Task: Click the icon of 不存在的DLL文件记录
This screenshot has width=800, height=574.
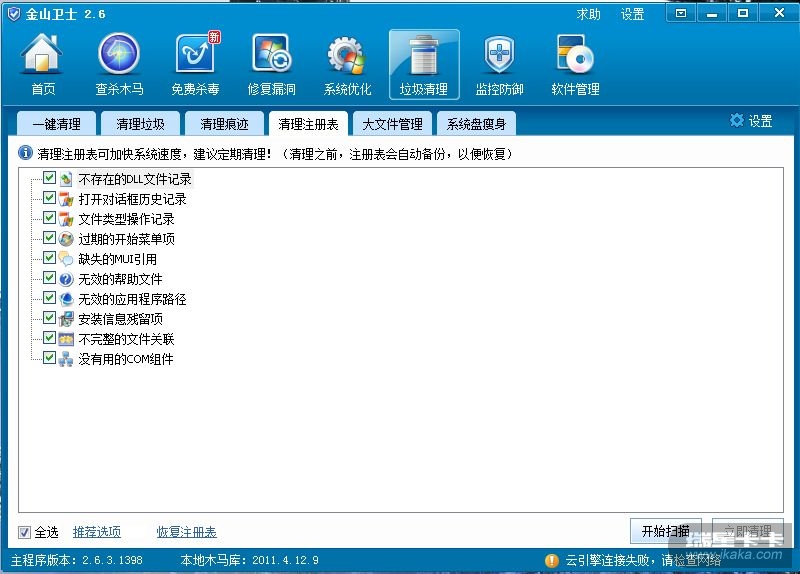Action: tap(66, 179)
